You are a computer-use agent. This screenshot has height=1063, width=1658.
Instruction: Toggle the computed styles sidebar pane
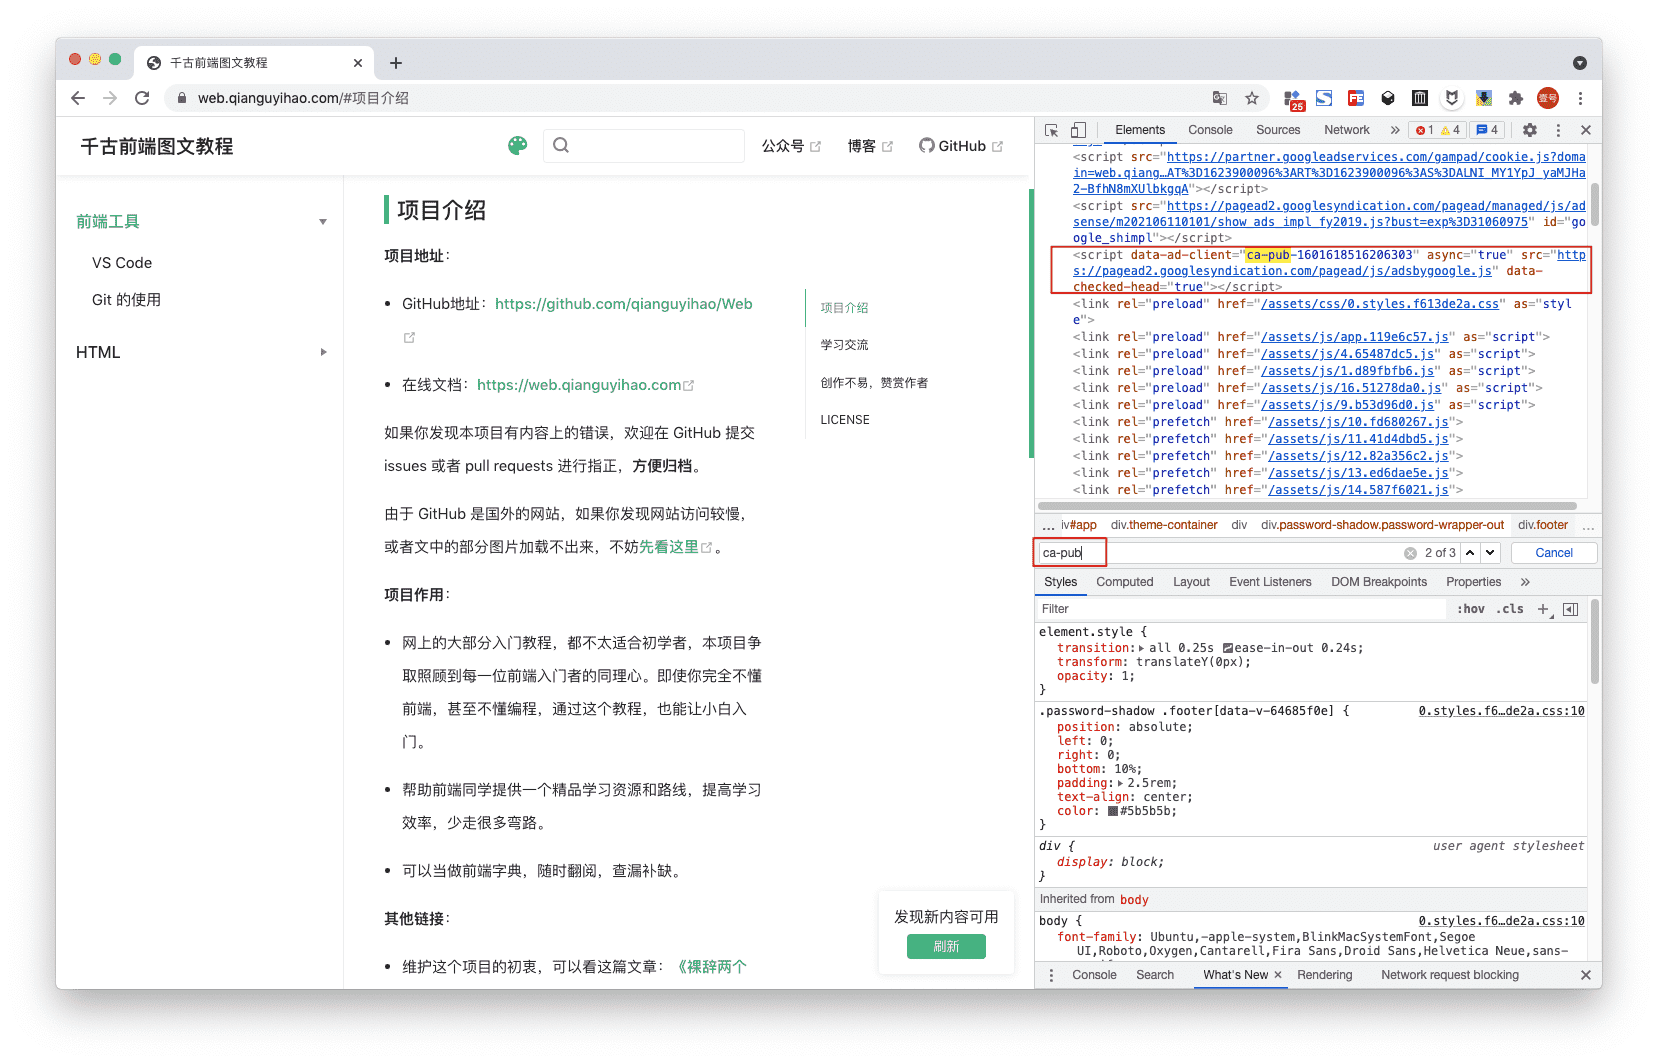[x=1571, y=609]
